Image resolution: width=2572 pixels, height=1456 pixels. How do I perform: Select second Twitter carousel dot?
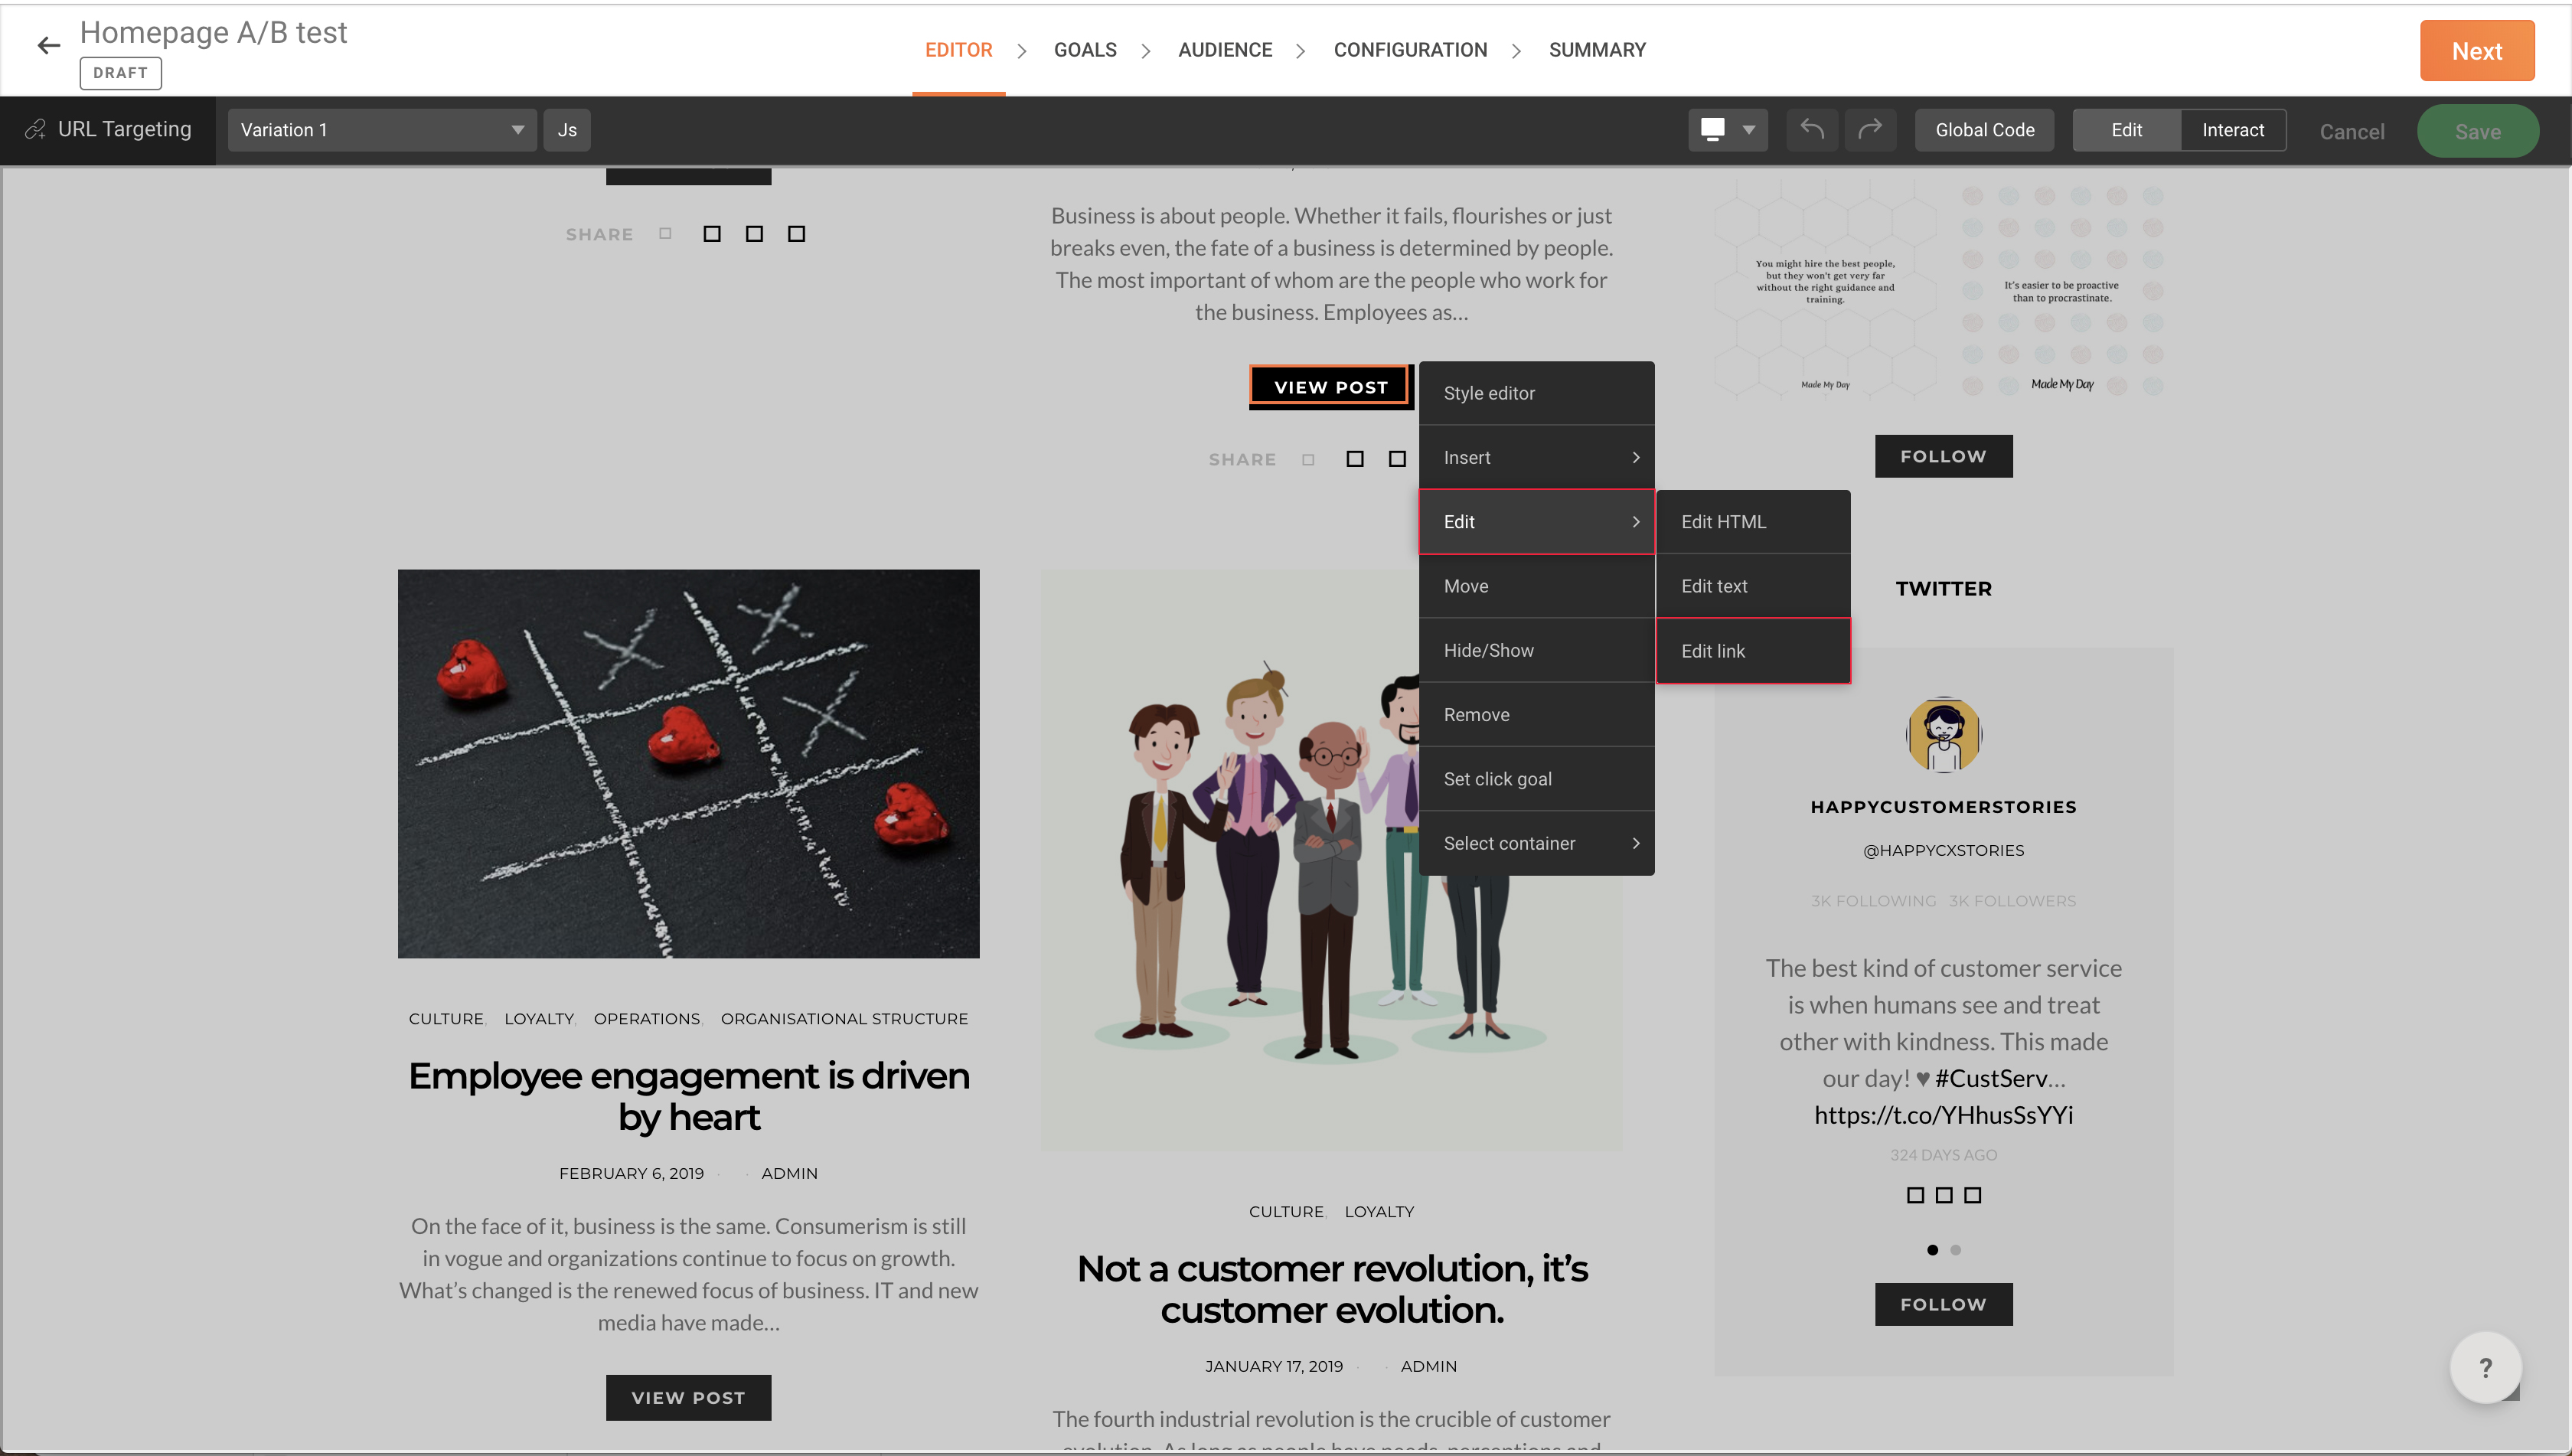pyautogui.click(x=1956, y=1250)
